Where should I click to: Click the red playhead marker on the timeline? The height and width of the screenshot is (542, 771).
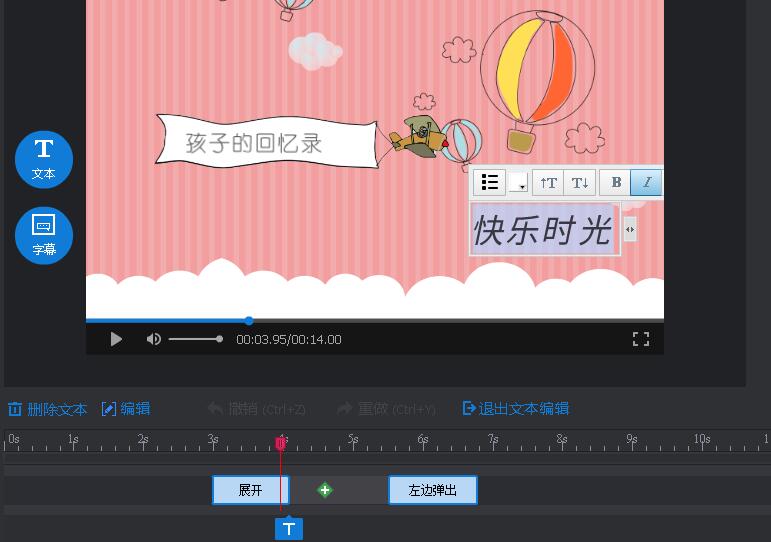pos(281,443)
